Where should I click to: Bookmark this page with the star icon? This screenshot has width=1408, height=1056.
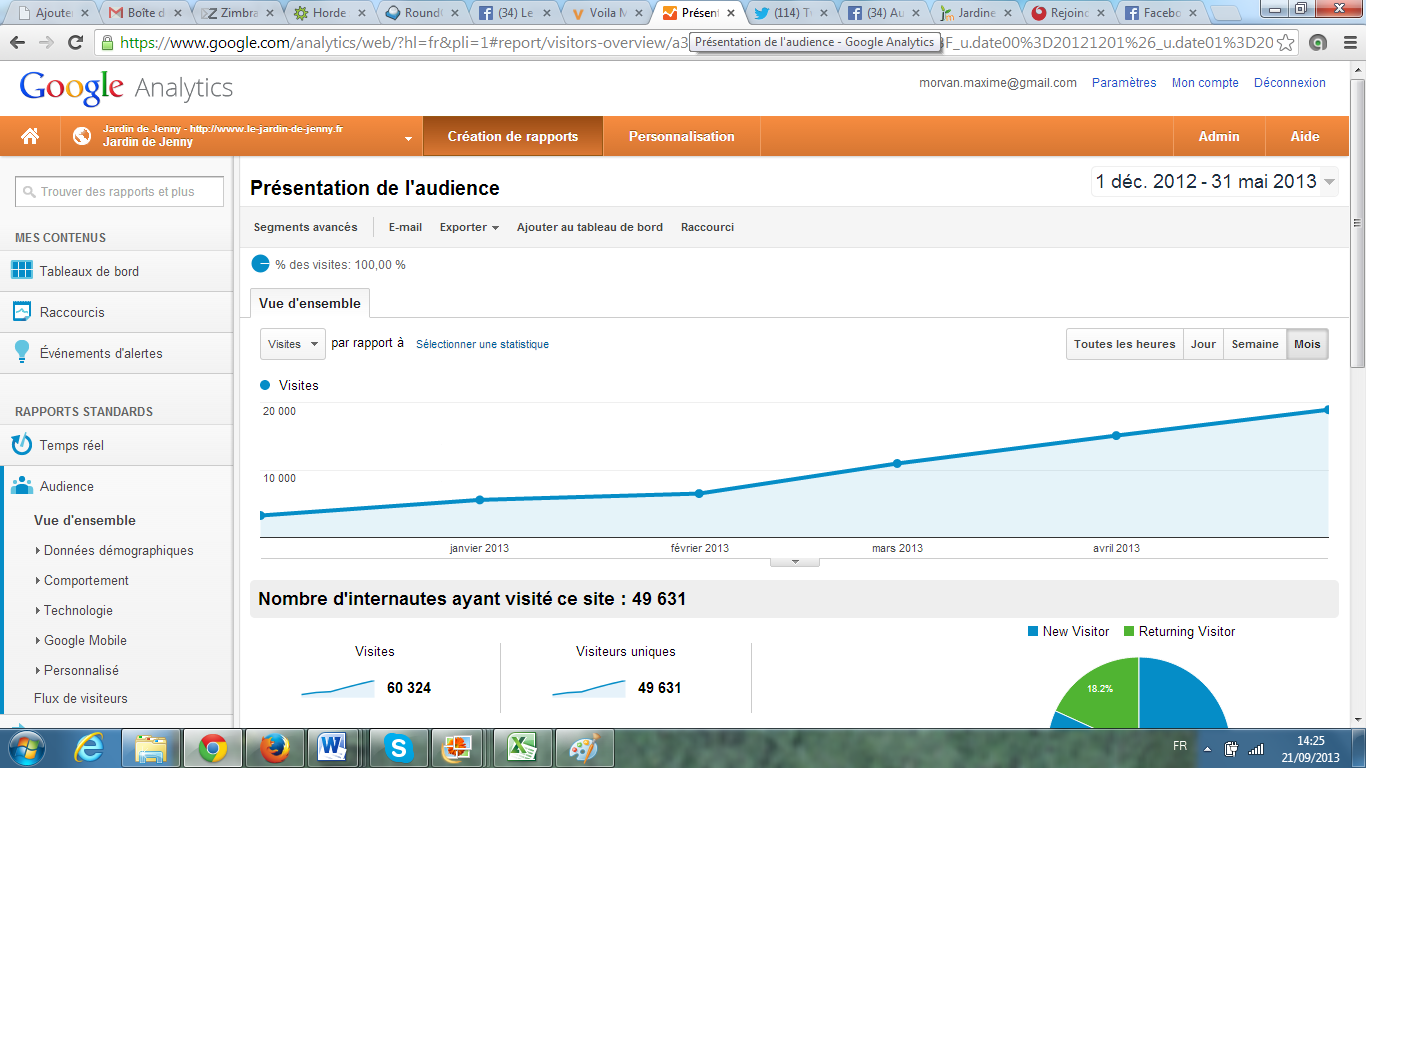click(x=1286, y=43)
